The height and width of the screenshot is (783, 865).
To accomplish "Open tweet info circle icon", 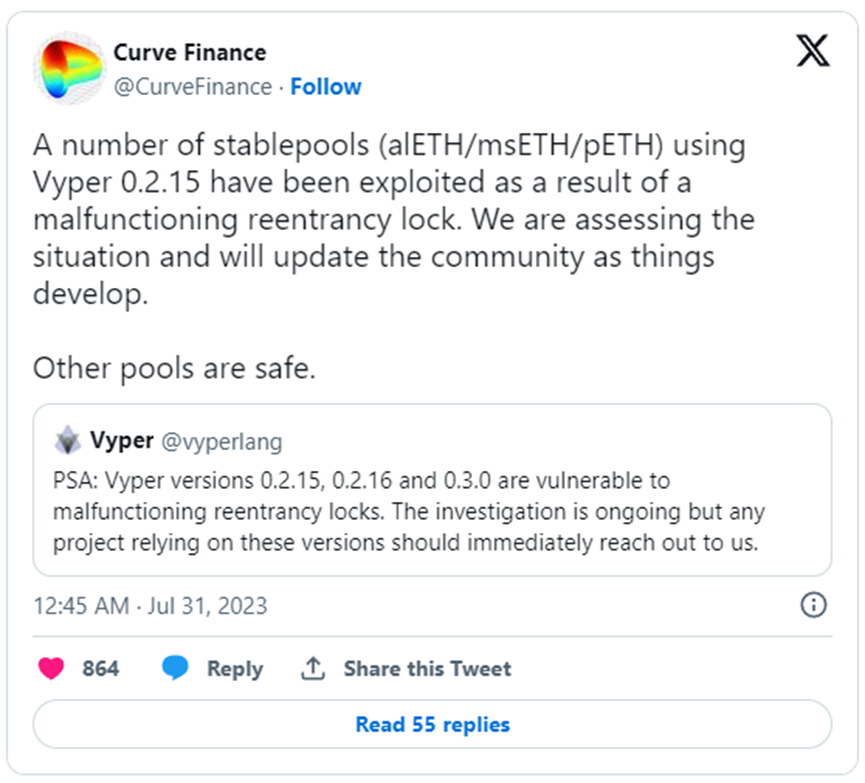I will click(813, 605).
